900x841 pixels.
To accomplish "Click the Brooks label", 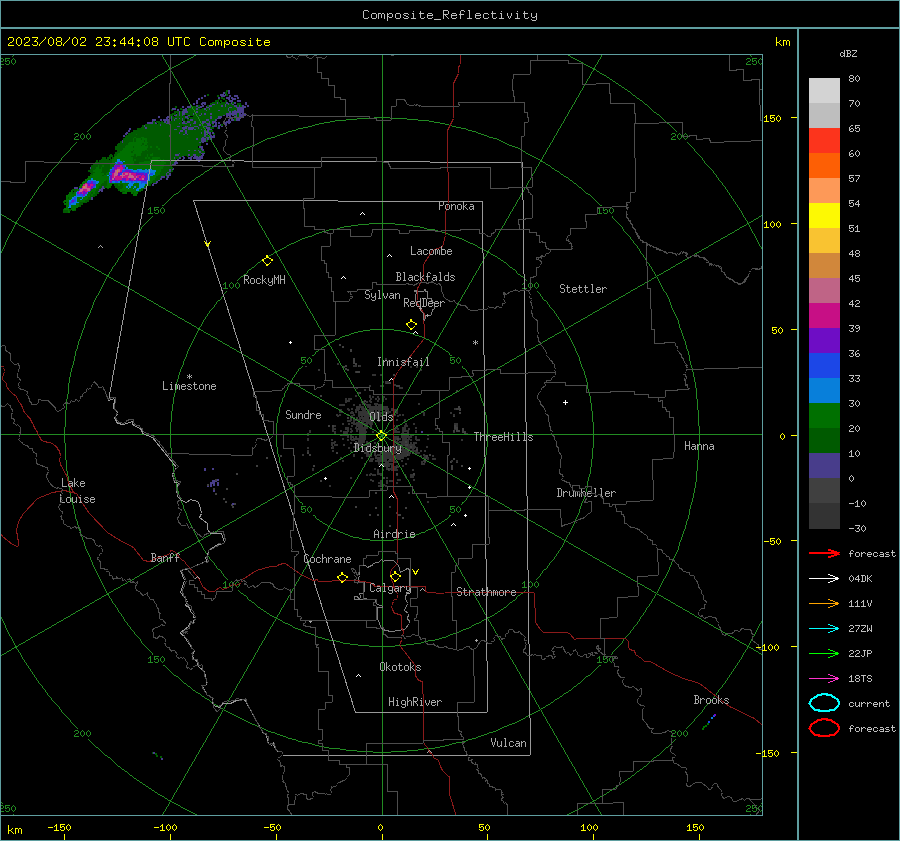I will pyautogui.click(x=711, y=700).
